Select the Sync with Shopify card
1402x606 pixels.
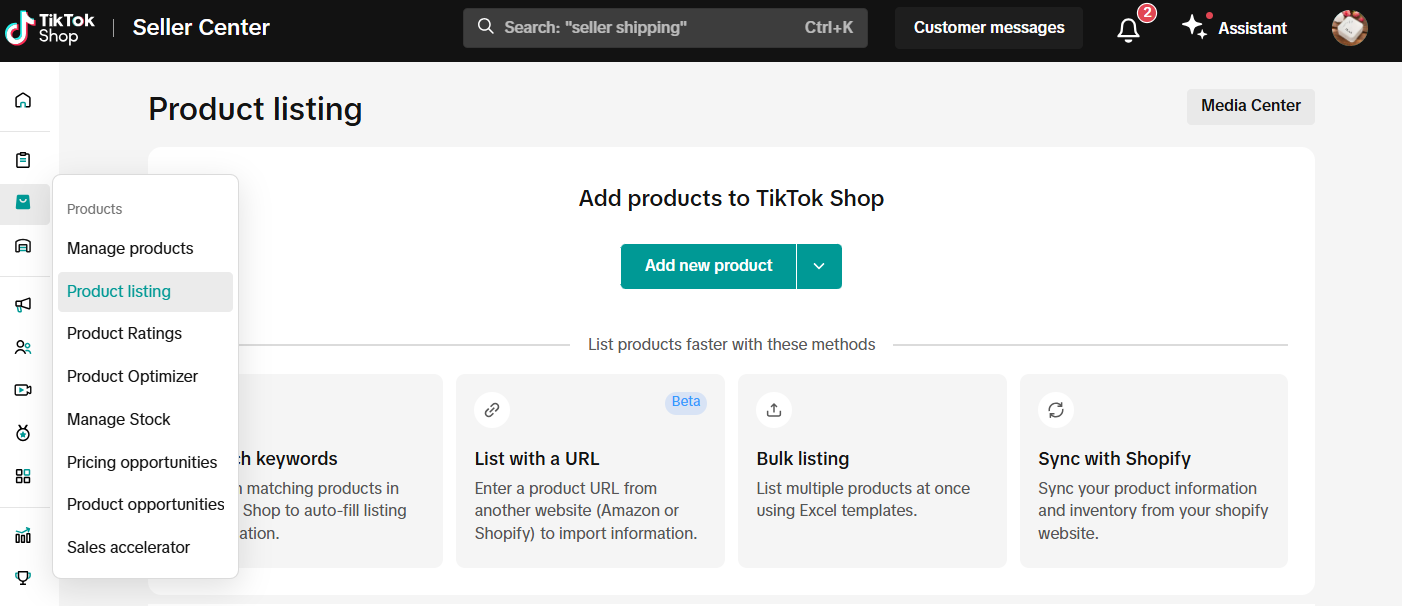coord(1153,471)
